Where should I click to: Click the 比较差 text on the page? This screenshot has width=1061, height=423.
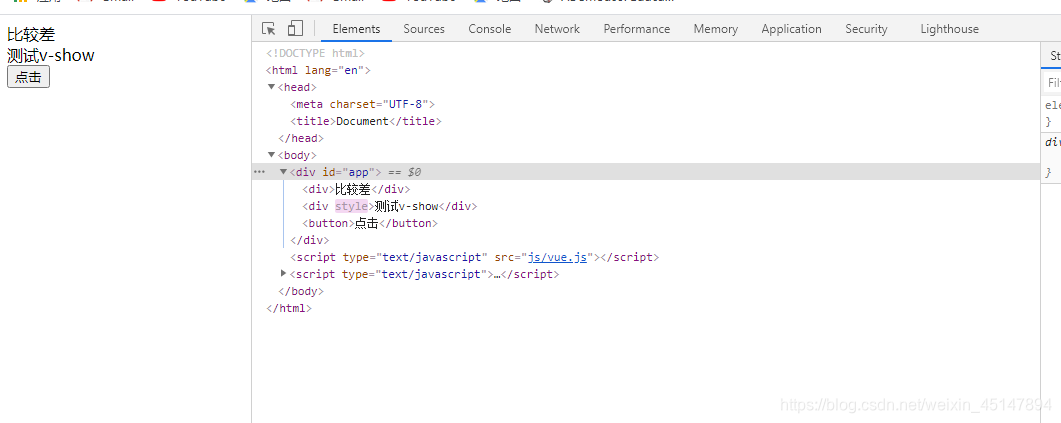(31, 35)
